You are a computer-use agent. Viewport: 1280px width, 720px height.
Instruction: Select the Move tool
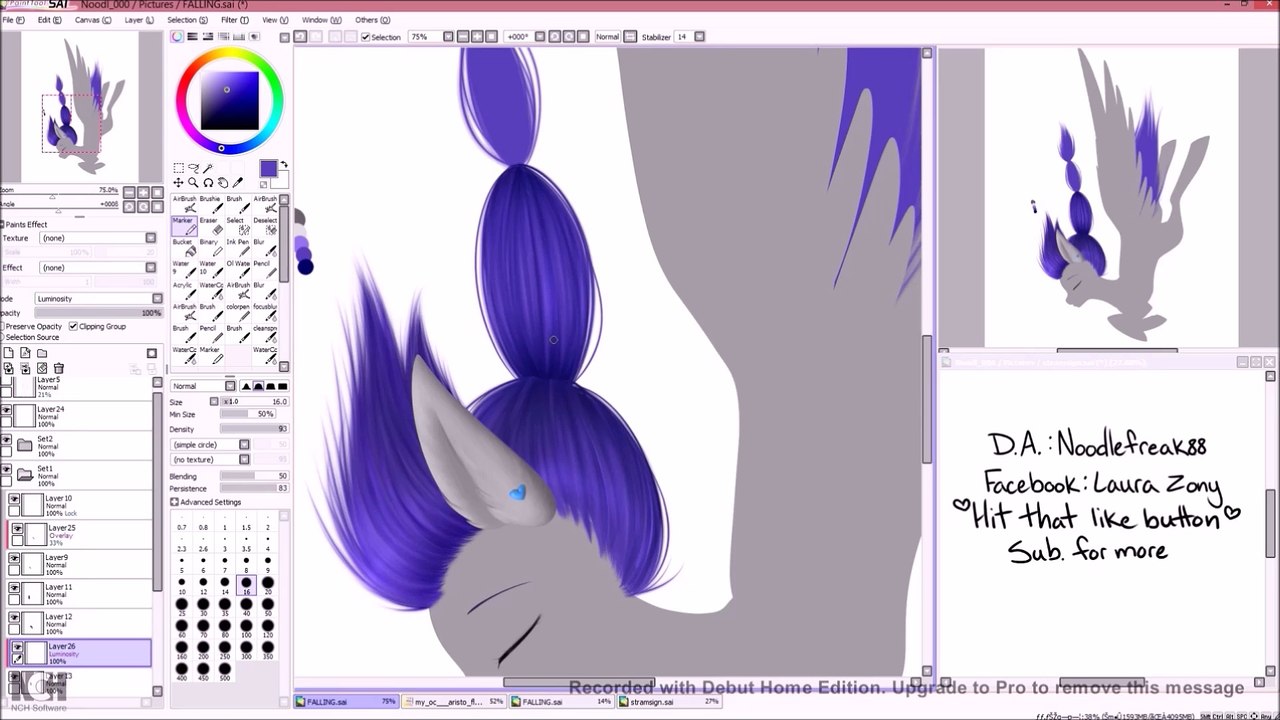coord(178,183)
